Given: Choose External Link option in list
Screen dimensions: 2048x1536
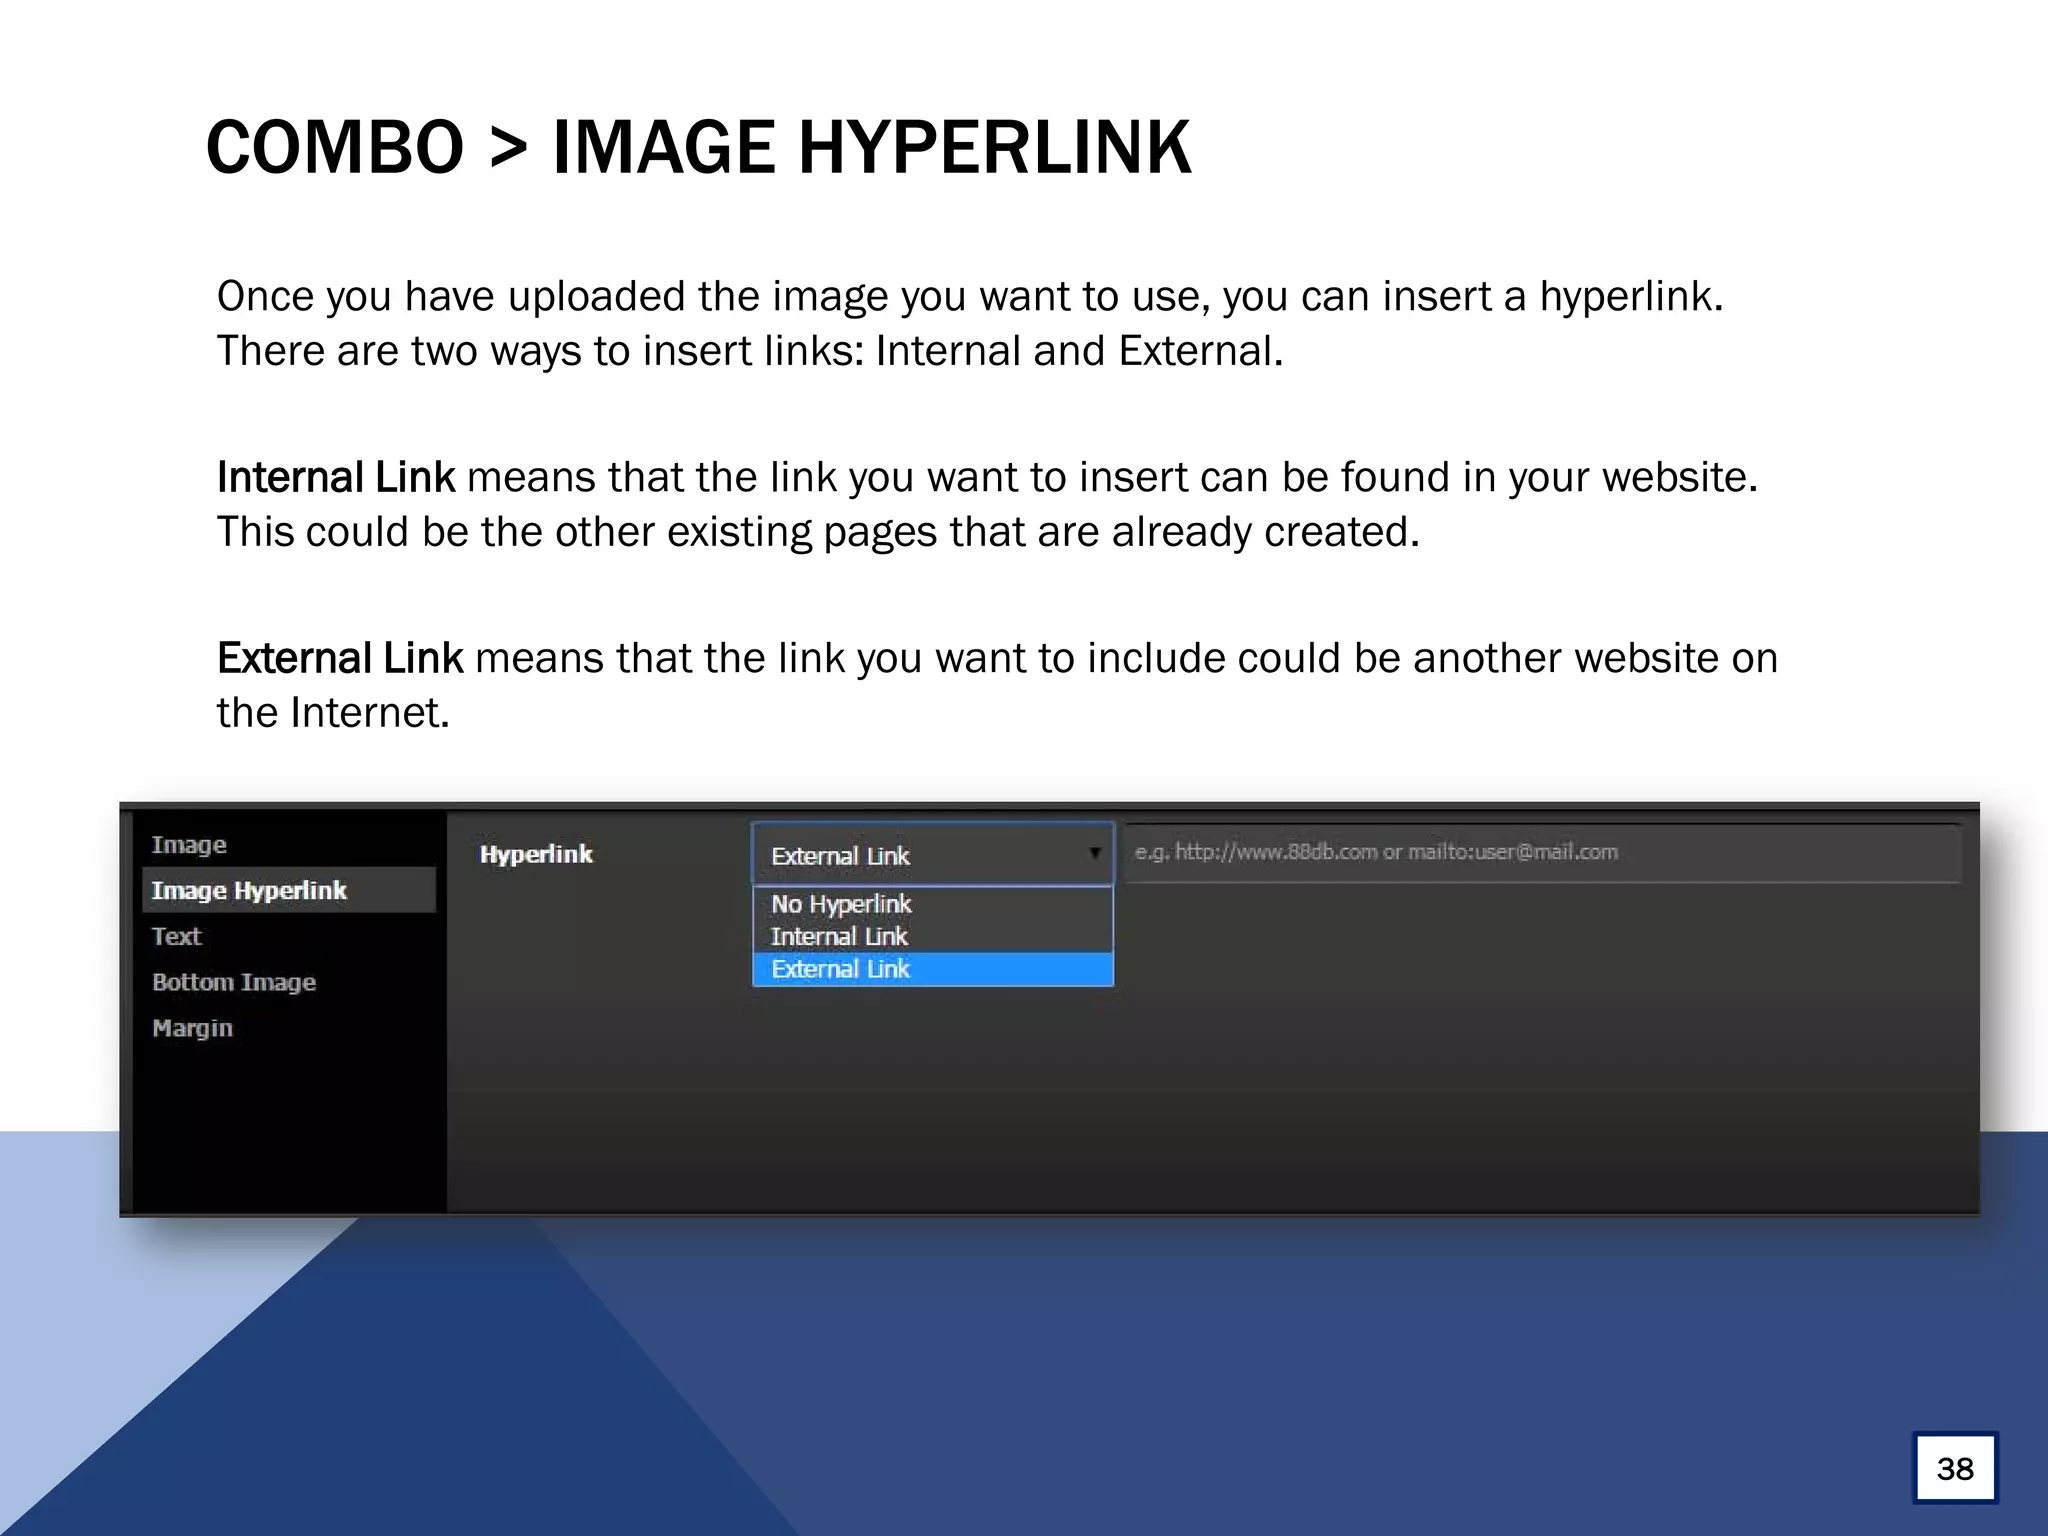Looking at the screenshot, I should click(932, 969).
